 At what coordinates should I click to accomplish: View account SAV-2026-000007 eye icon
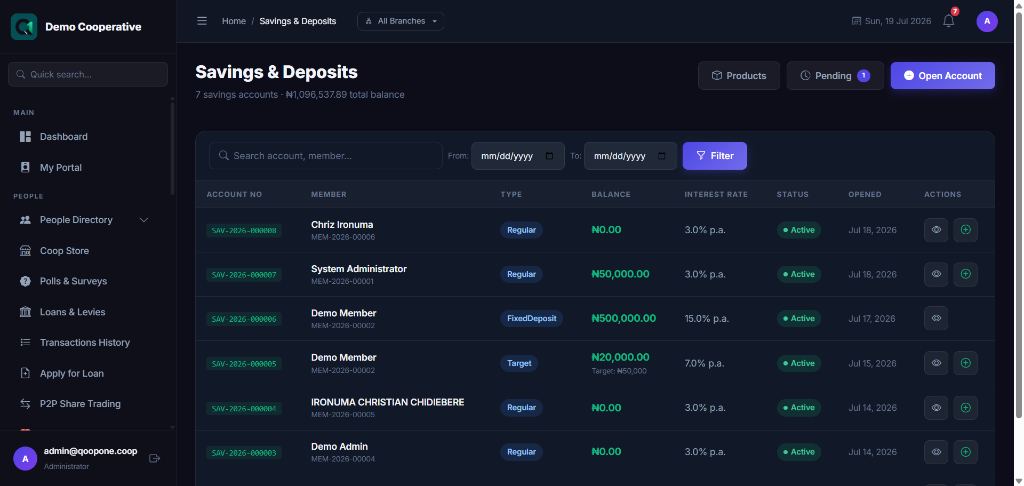936,274
